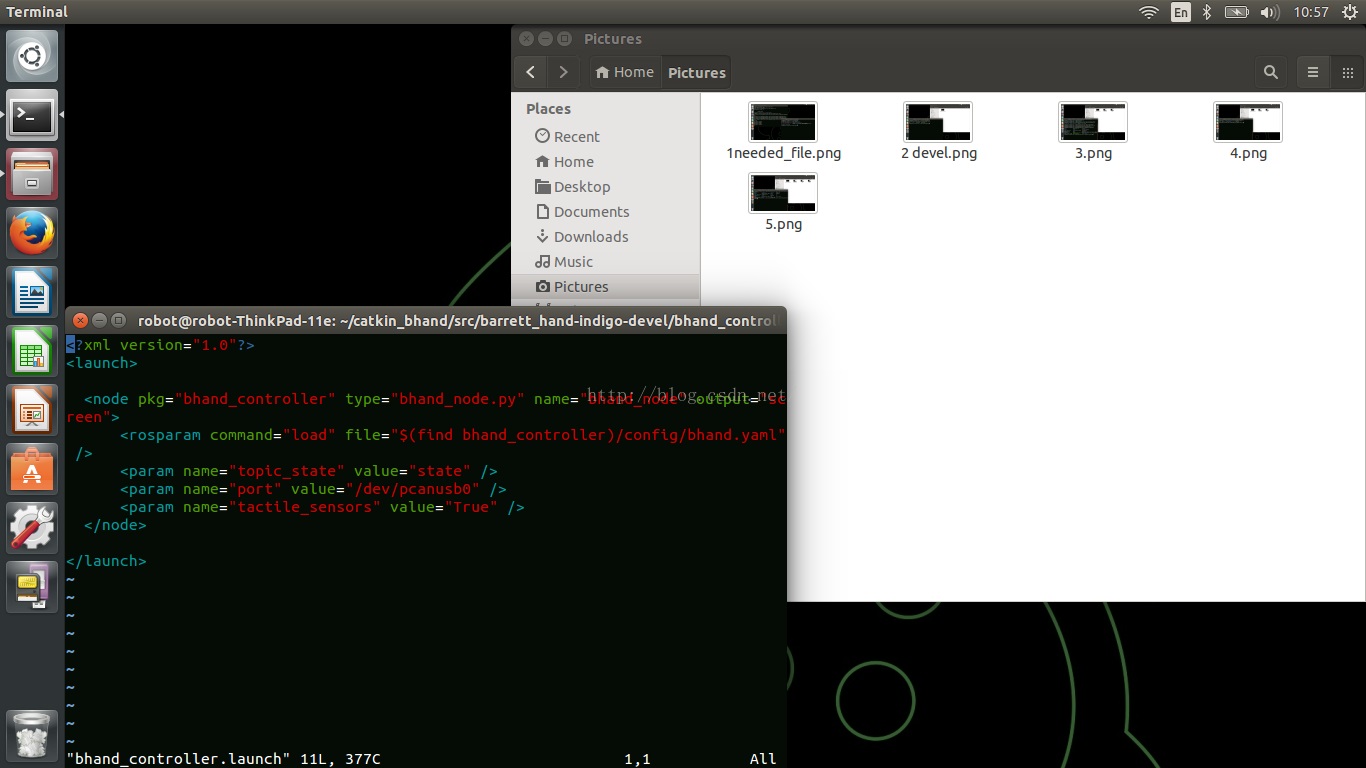Open the Trash in the launcher
The height and width of the screenshot is (768, 1366).
point(32,738)
